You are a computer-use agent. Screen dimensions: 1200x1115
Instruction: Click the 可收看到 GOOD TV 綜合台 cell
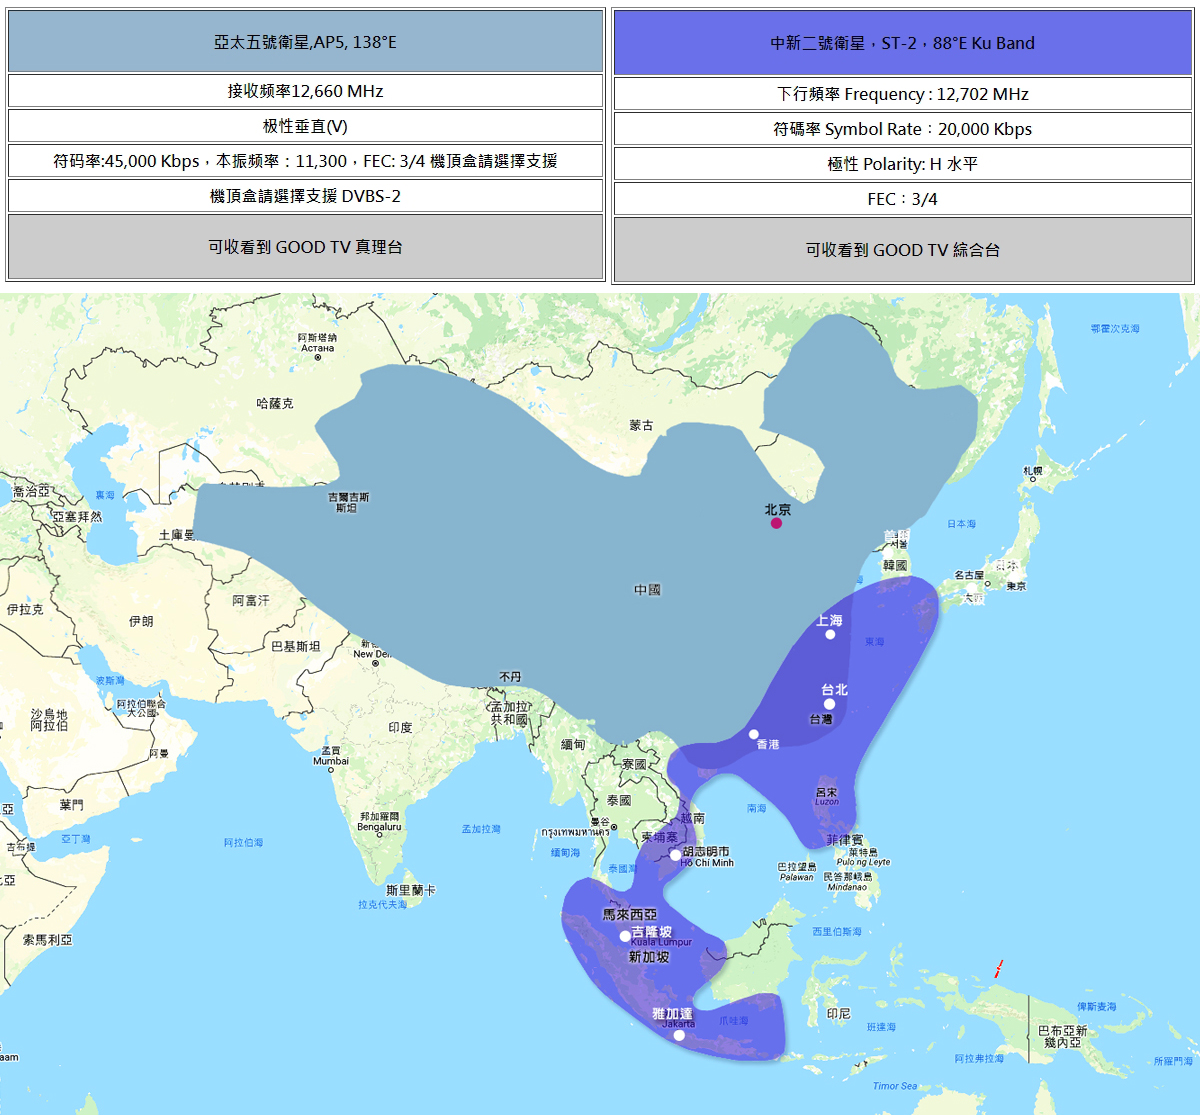coord(902,250)
